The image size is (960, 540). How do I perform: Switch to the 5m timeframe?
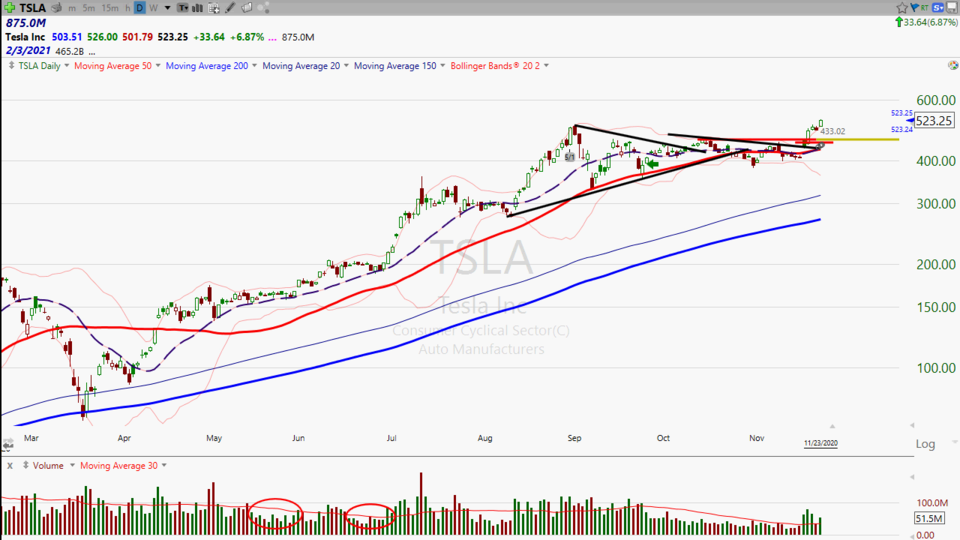89,8
